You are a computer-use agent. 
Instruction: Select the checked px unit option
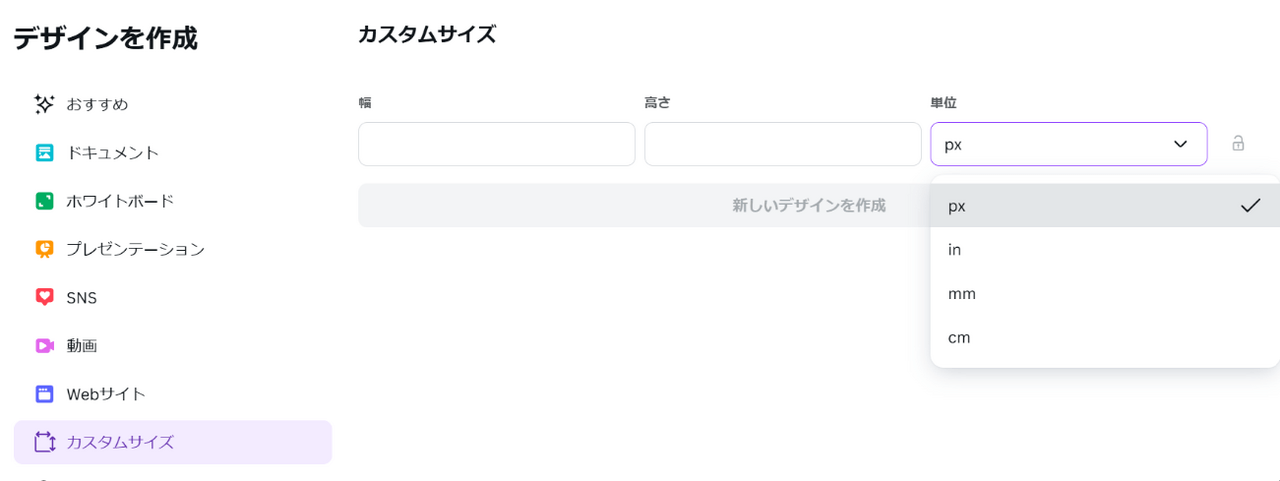click(1105, 206)
